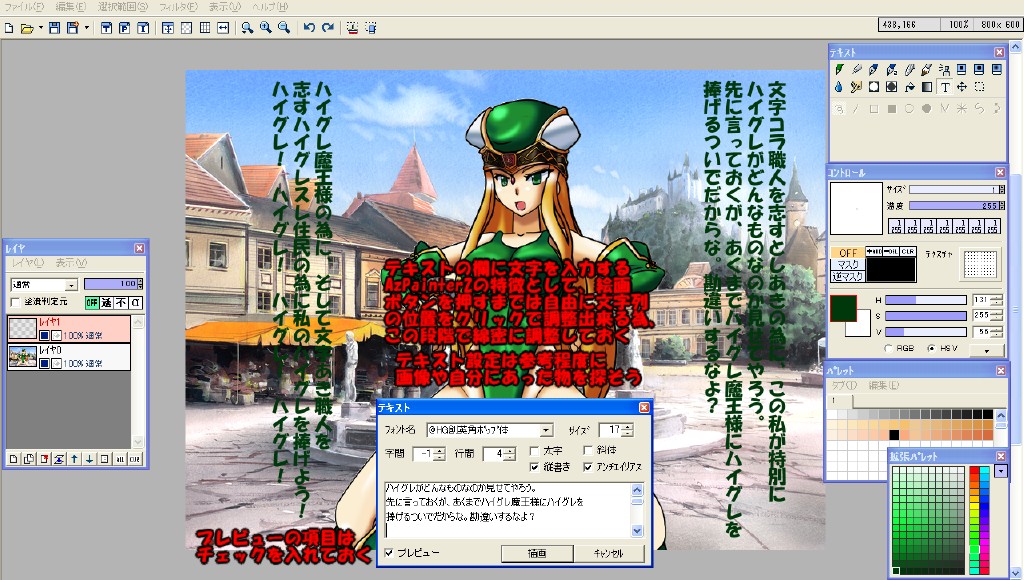The width and height of the screenshot is (1024, 580).
Task: Click the save floppy disk icon
Action: 54,28
